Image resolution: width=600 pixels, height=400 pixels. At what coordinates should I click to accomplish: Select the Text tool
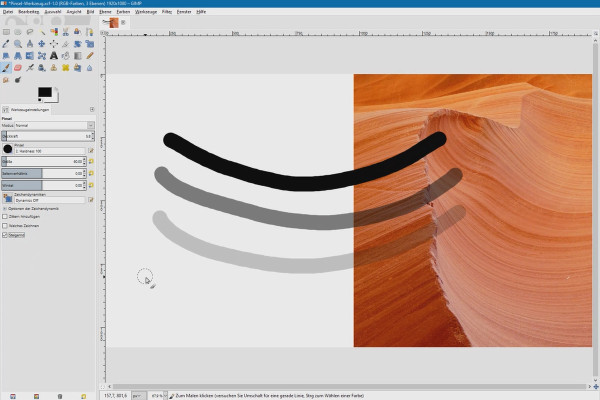click(x=54, y=56)
